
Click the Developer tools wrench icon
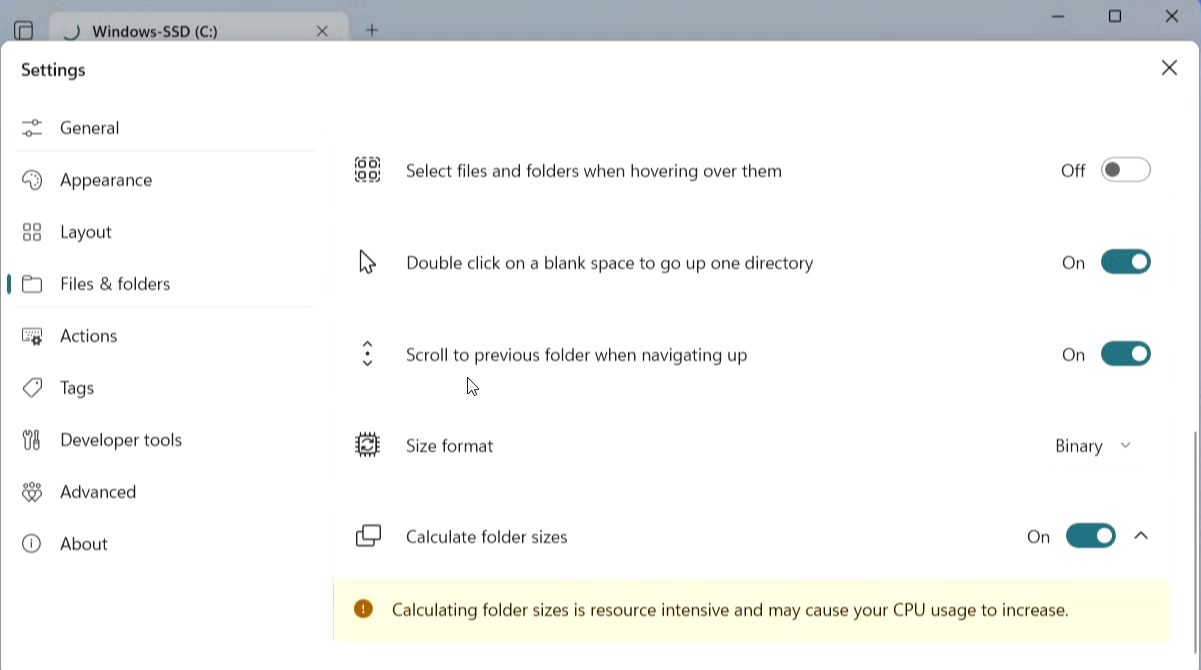coord(32,440)
